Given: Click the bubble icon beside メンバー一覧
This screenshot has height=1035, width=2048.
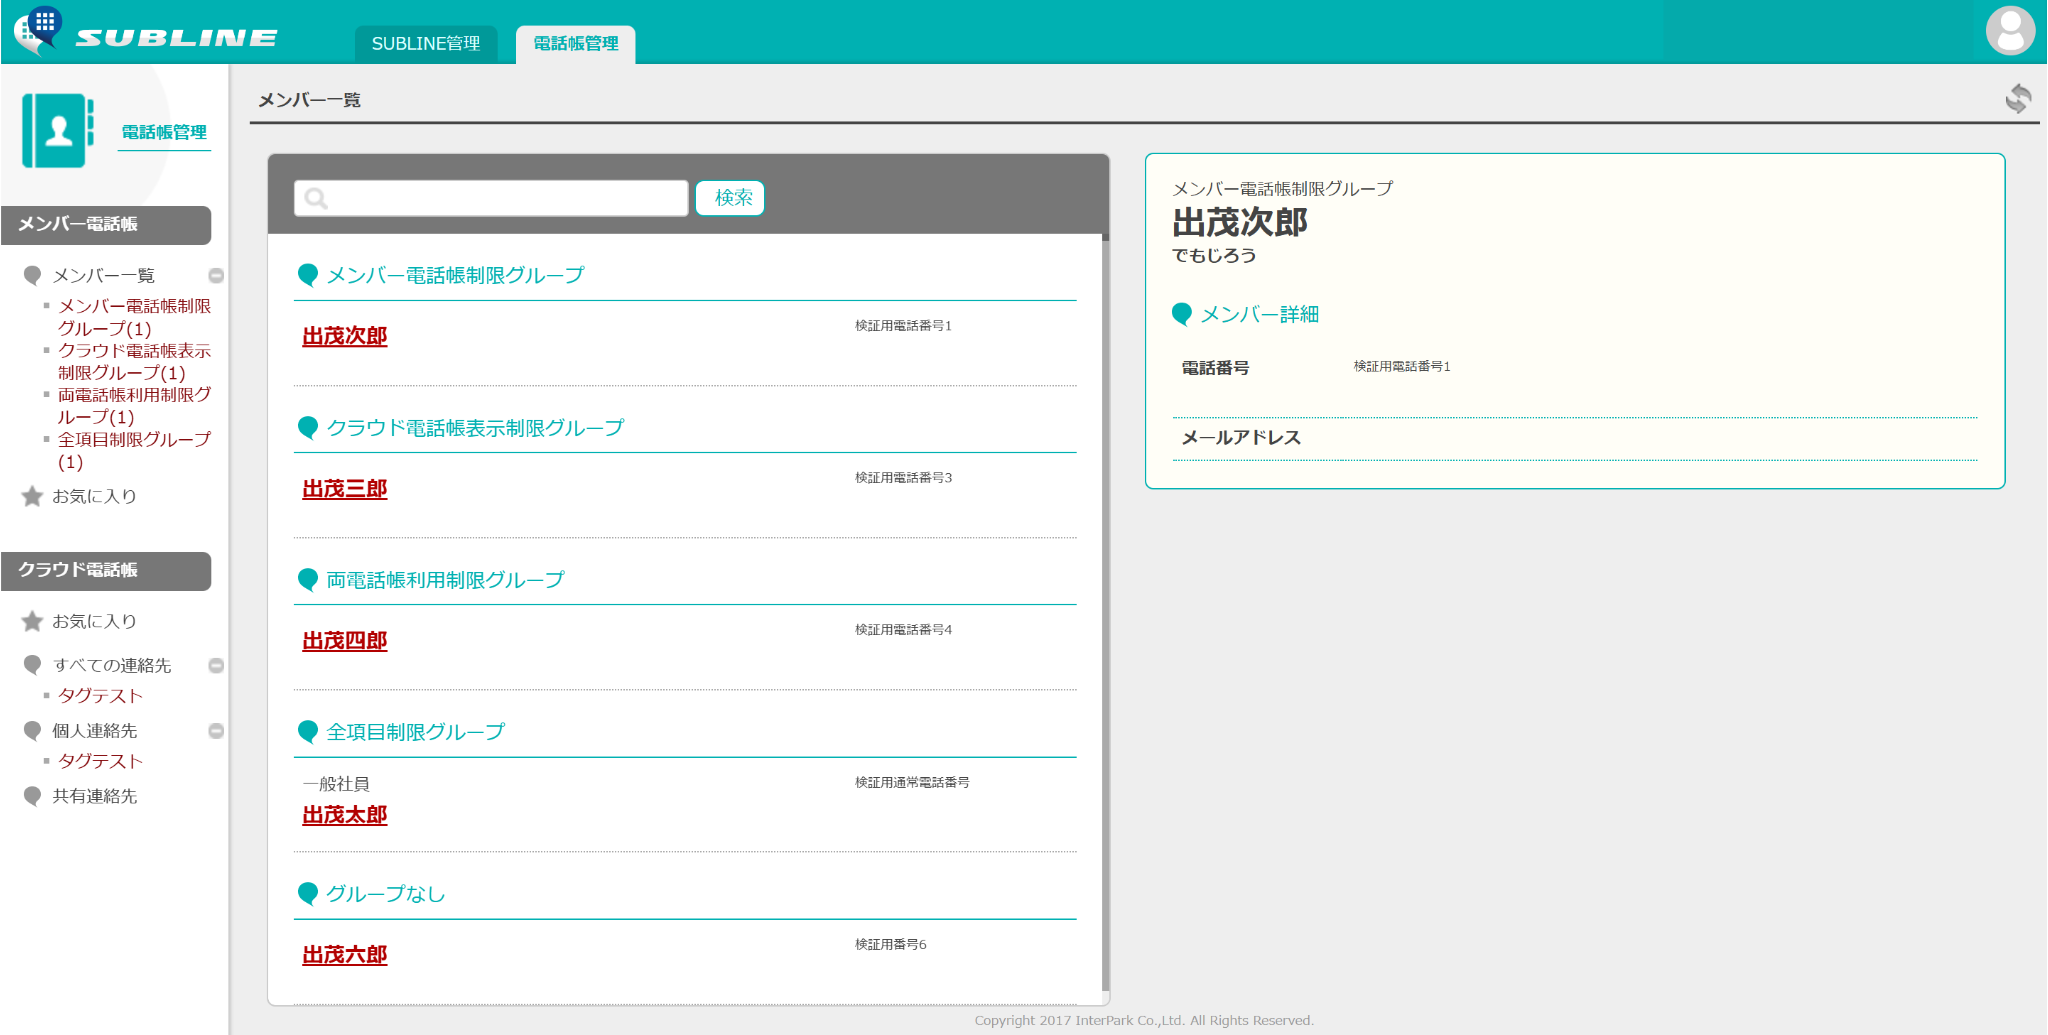Looking at the screenshot, I should click(x=32, y=275).
